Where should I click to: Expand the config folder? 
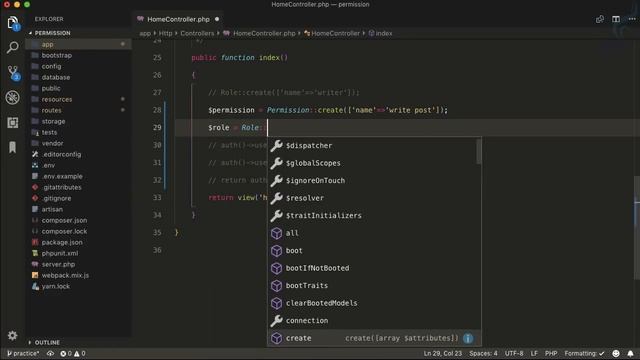click(x=51, y=66)
